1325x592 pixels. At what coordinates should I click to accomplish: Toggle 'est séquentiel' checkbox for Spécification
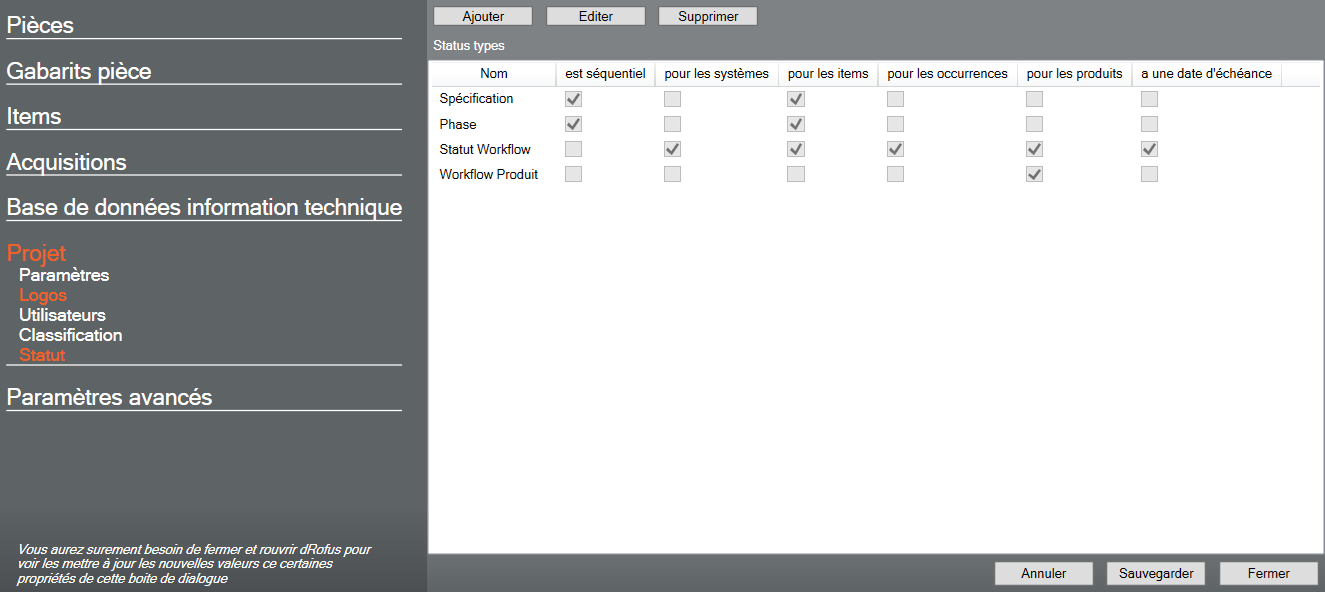pos(574,99)
